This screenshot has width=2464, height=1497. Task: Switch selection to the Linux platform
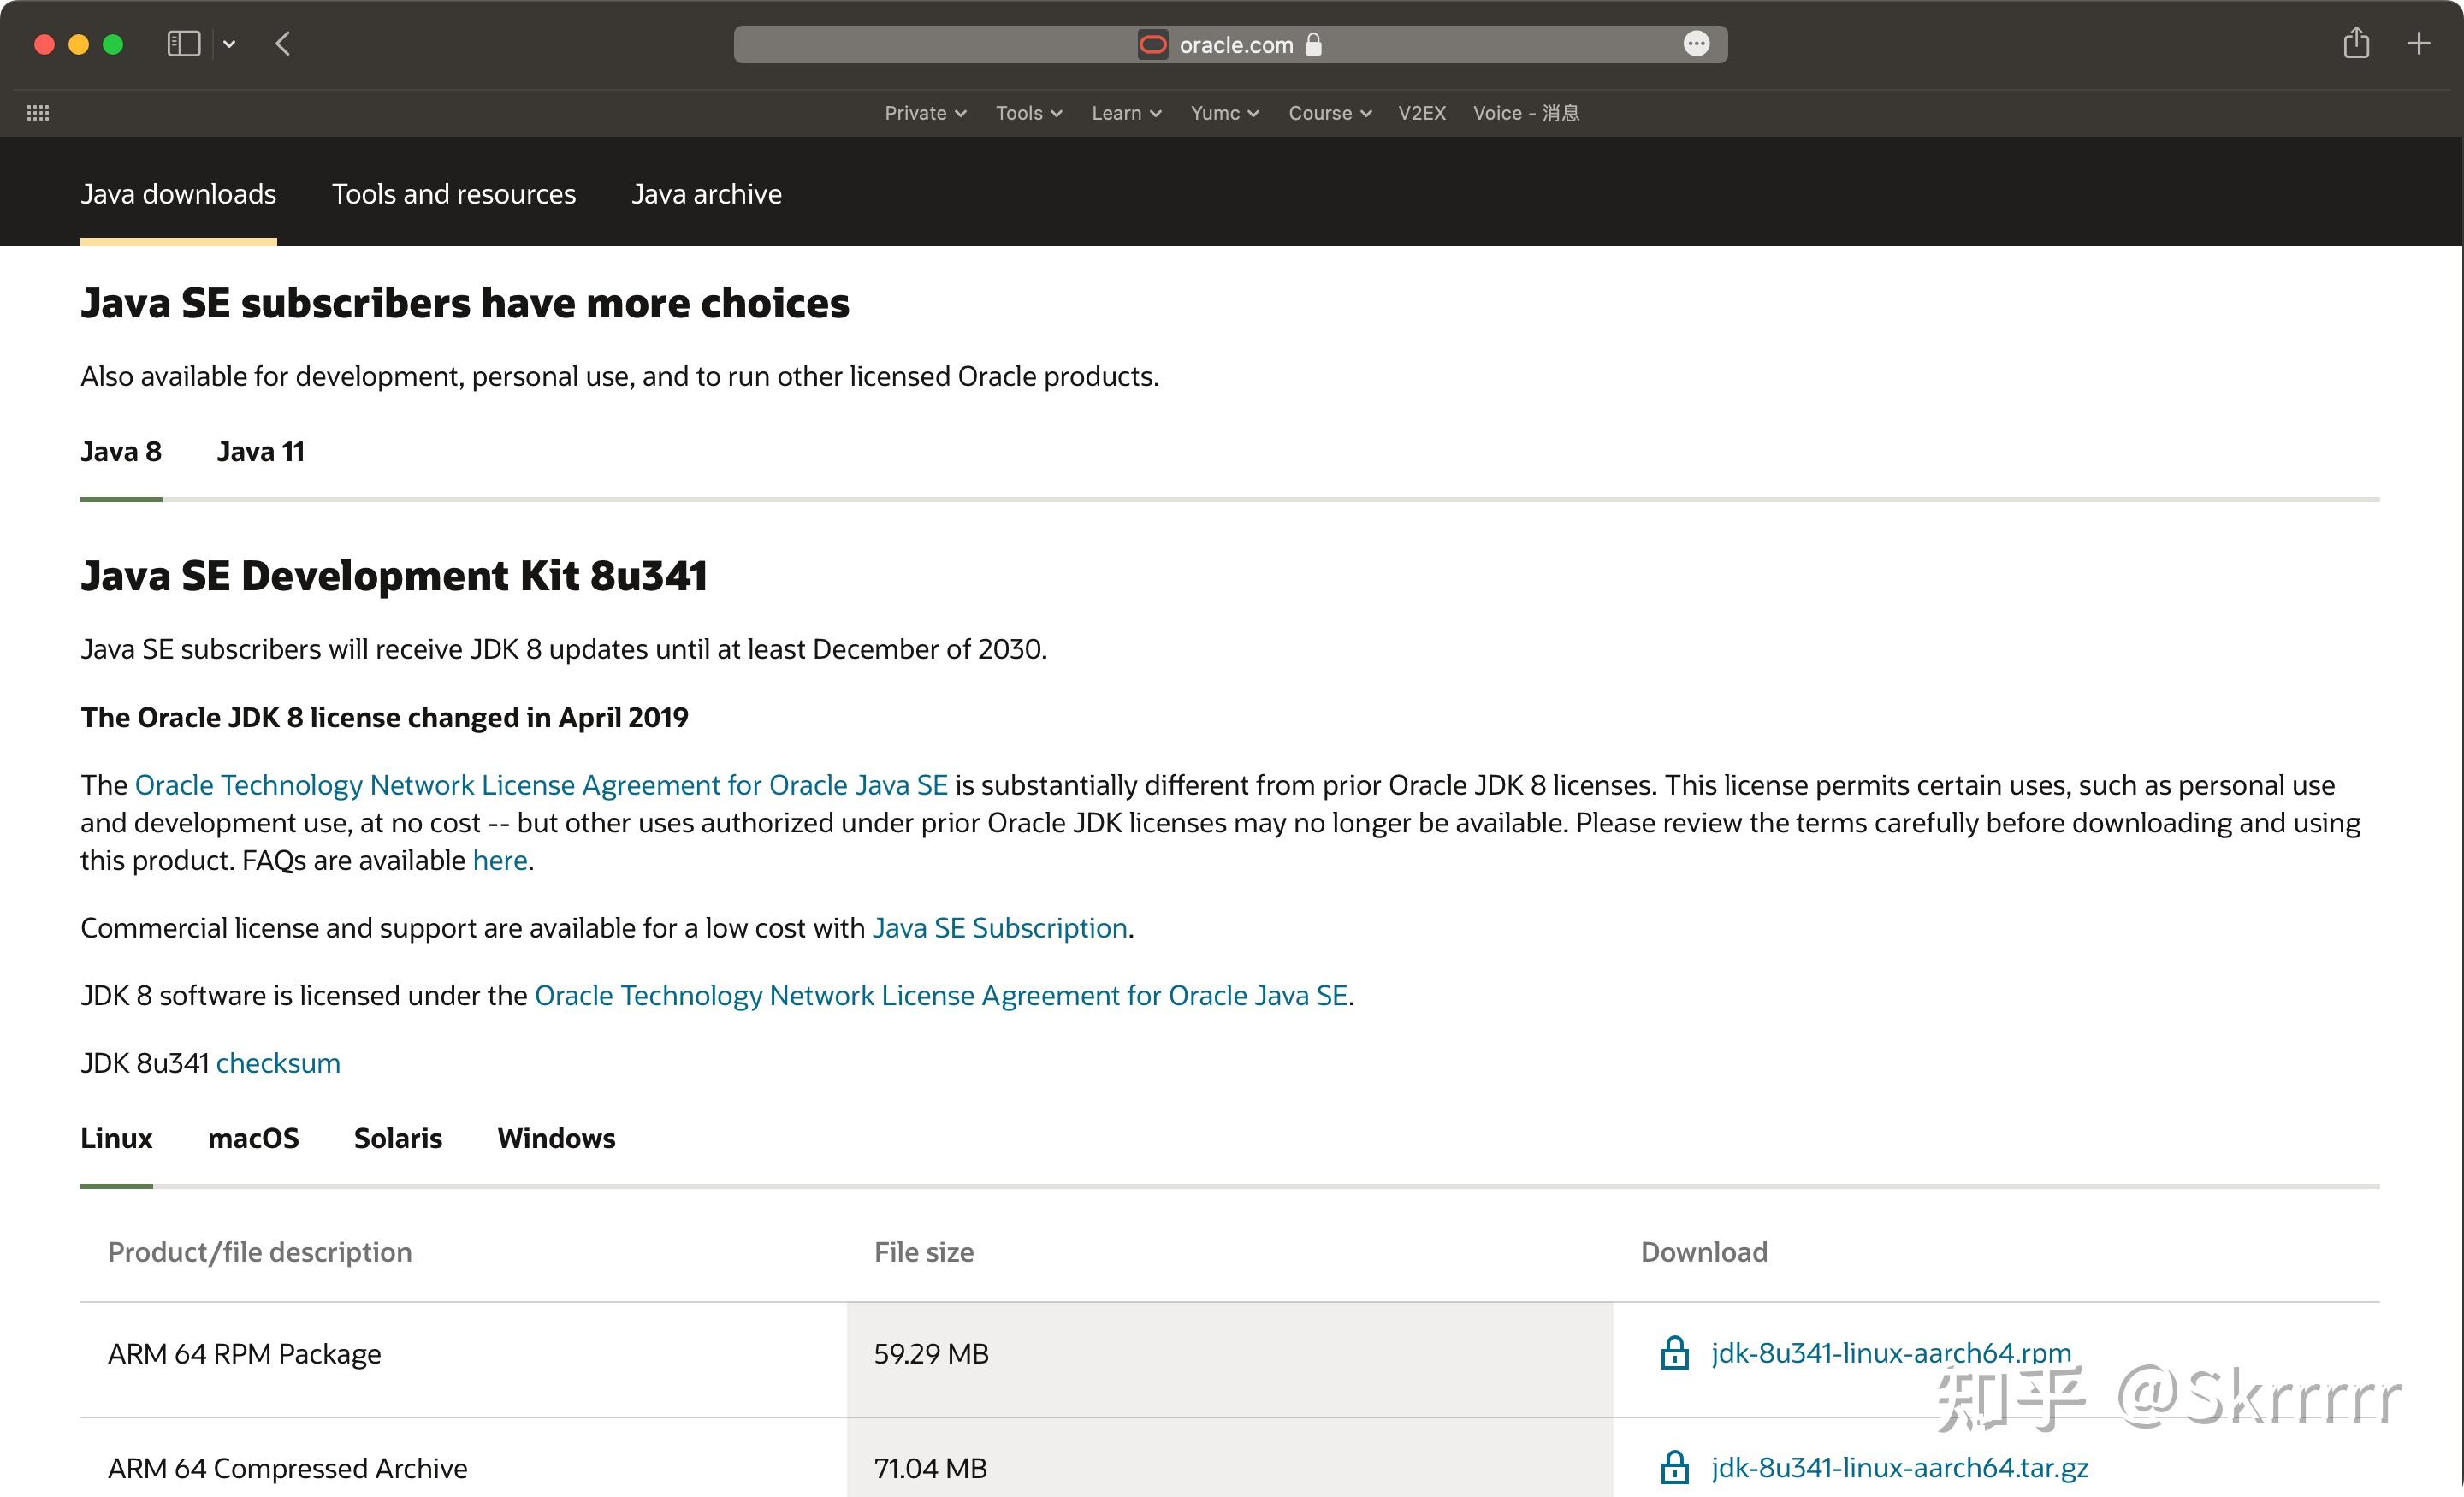(116, 1138)
